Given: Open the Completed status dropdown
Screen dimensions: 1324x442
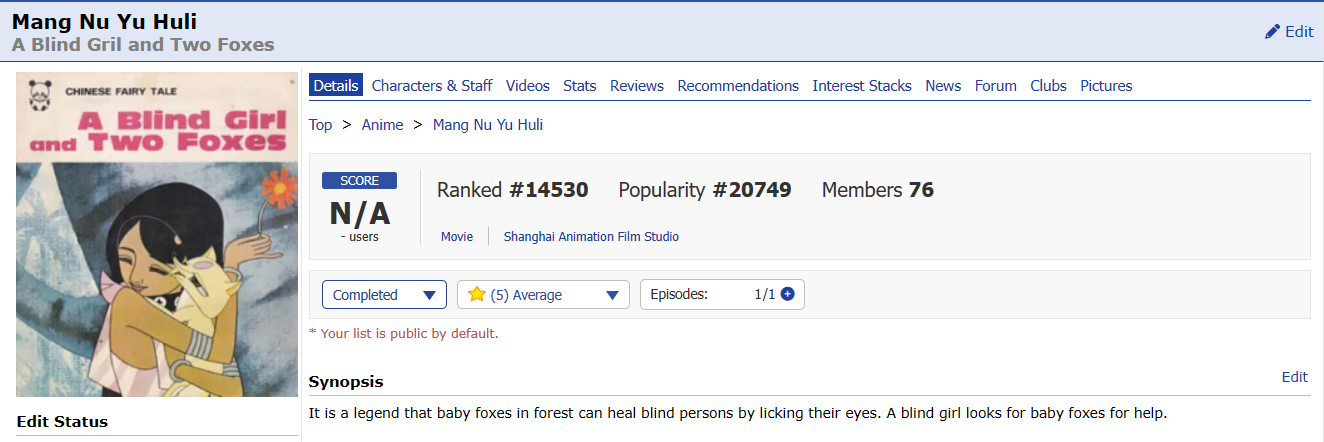Looking at the screenshot, I should pos(384,295).
